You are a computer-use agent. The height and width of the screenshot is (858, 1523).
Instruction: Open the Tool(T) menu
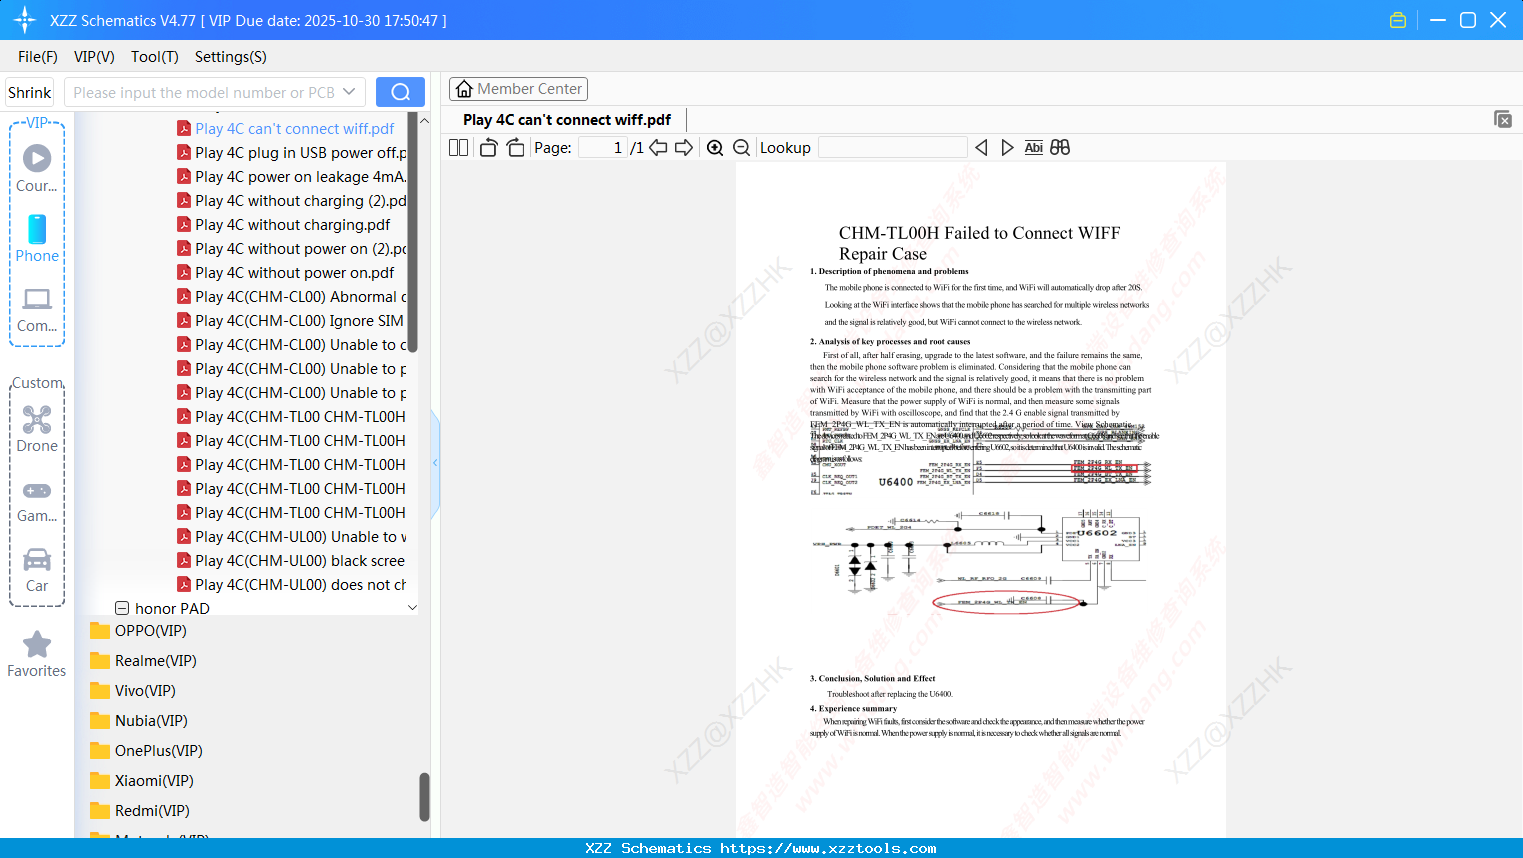(x=155, y=57)
